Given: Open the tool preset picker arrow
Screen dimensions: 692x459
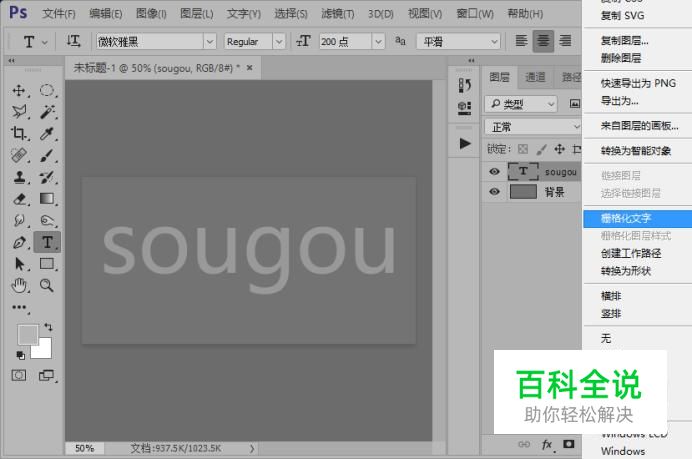Looking at the screenshot, I should pos(45,42).
